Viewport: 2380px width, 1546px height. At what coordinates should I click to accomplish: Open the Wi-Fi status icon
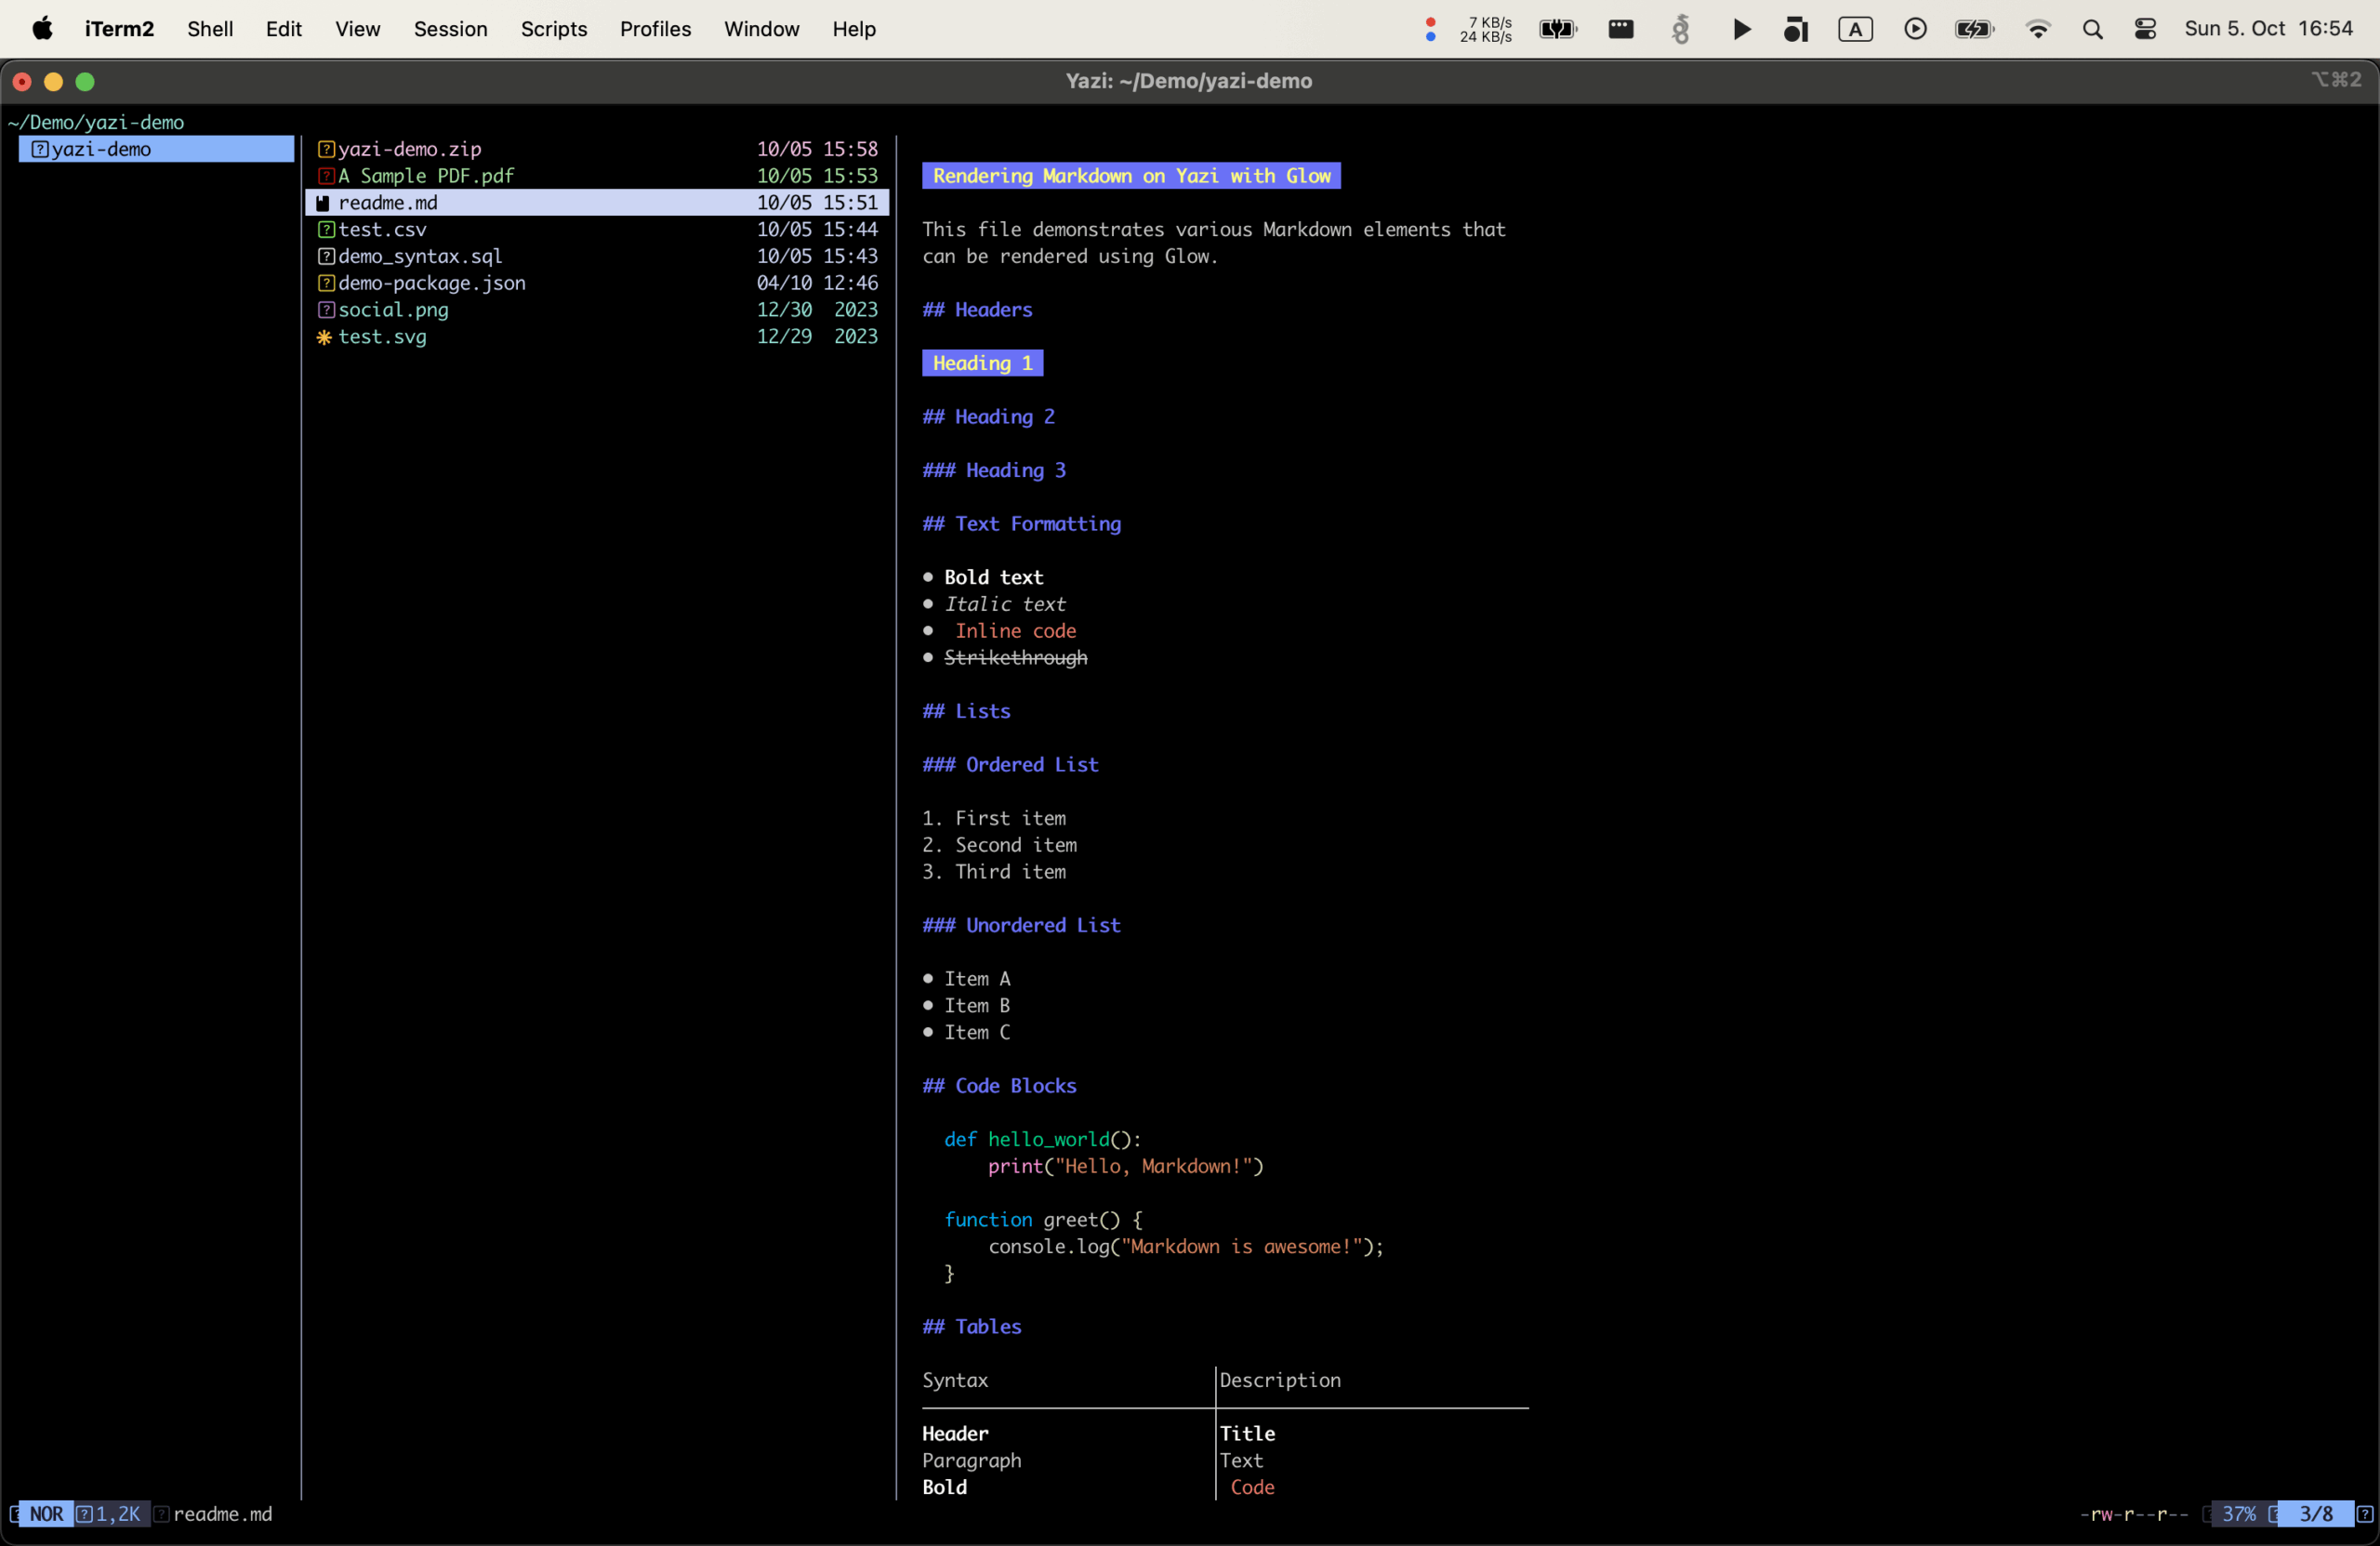pos(2037,29)
